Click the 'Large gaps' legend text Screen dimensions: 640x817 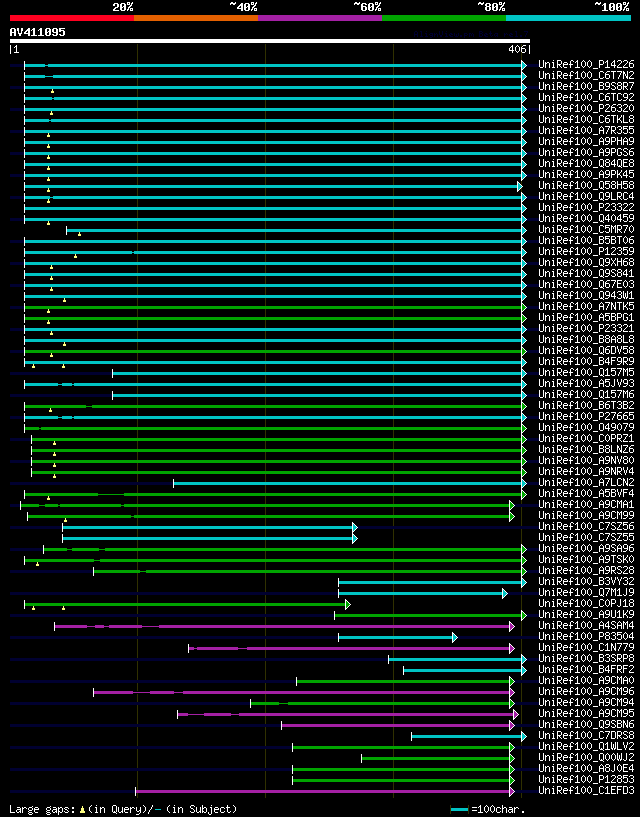point(41,809)
